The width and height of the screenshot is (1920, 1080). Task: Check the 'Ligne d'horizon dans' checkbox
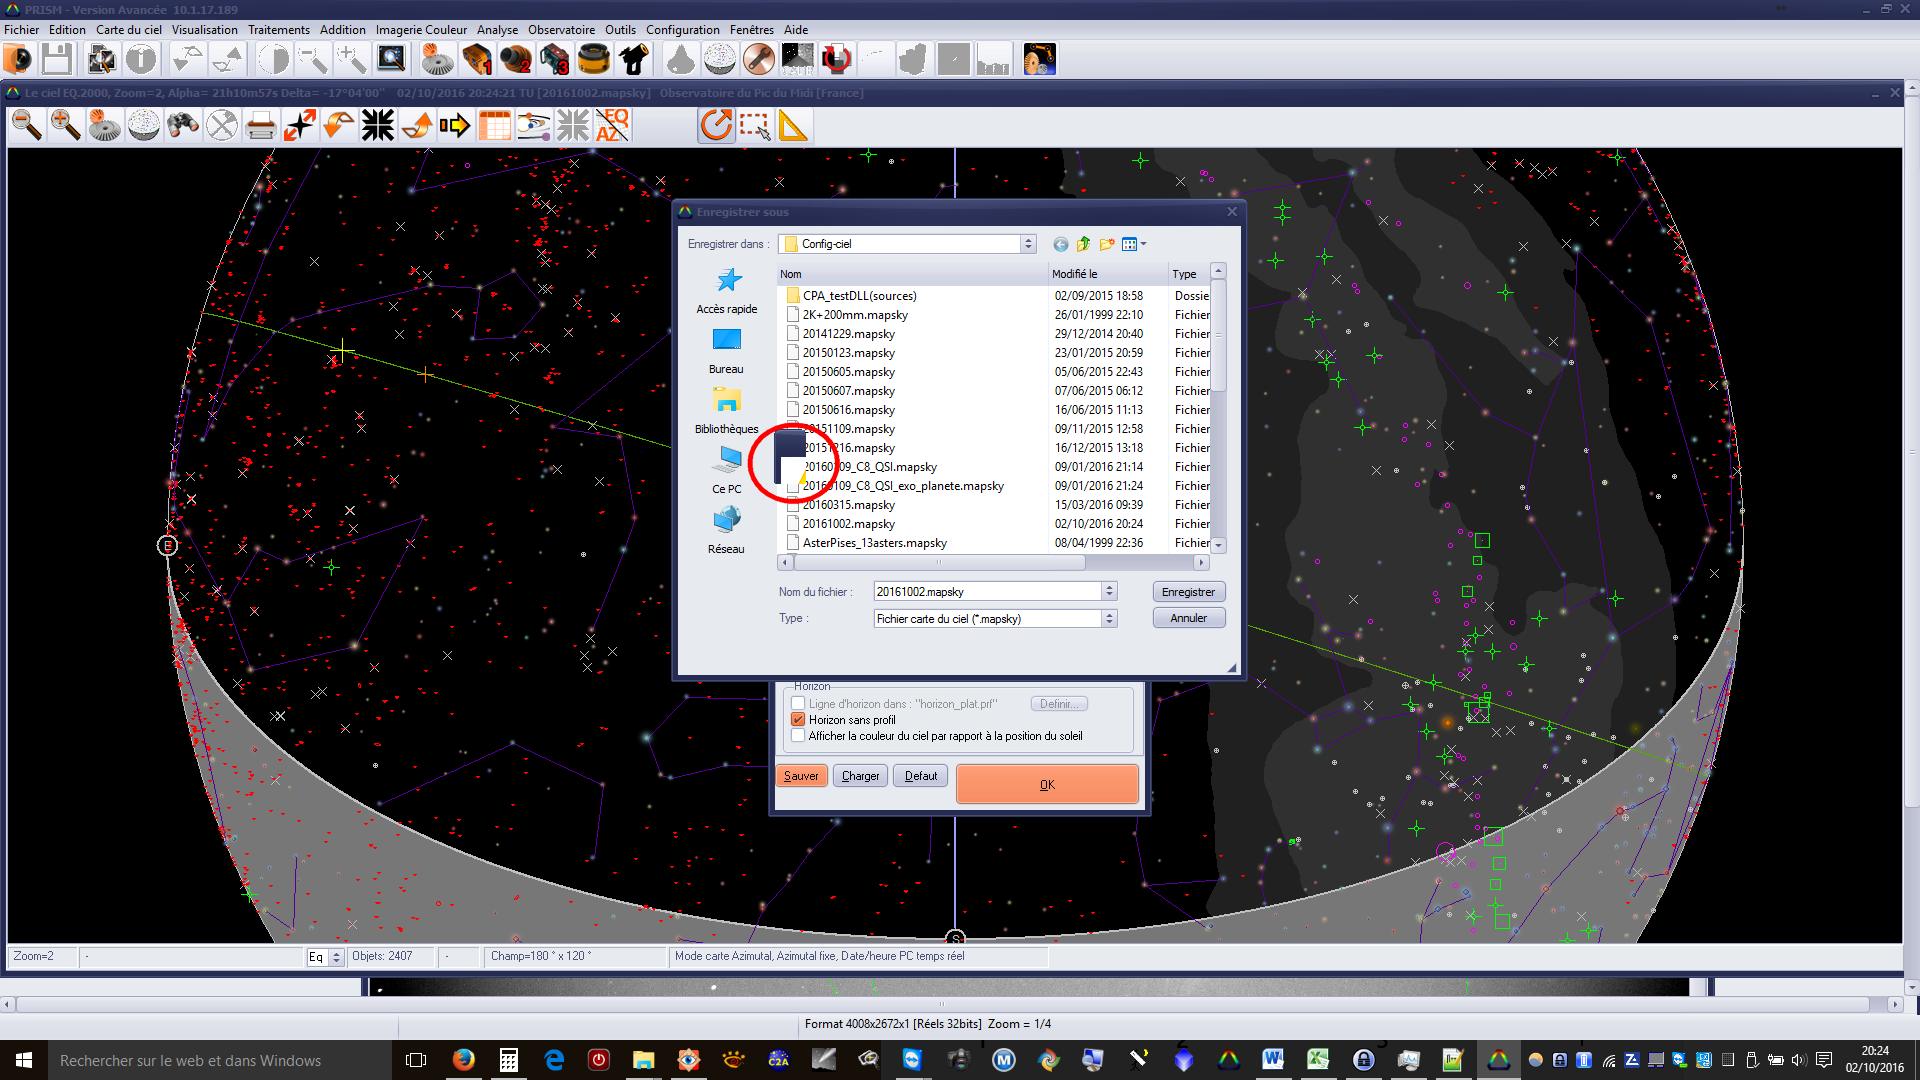tap(798, 704)
